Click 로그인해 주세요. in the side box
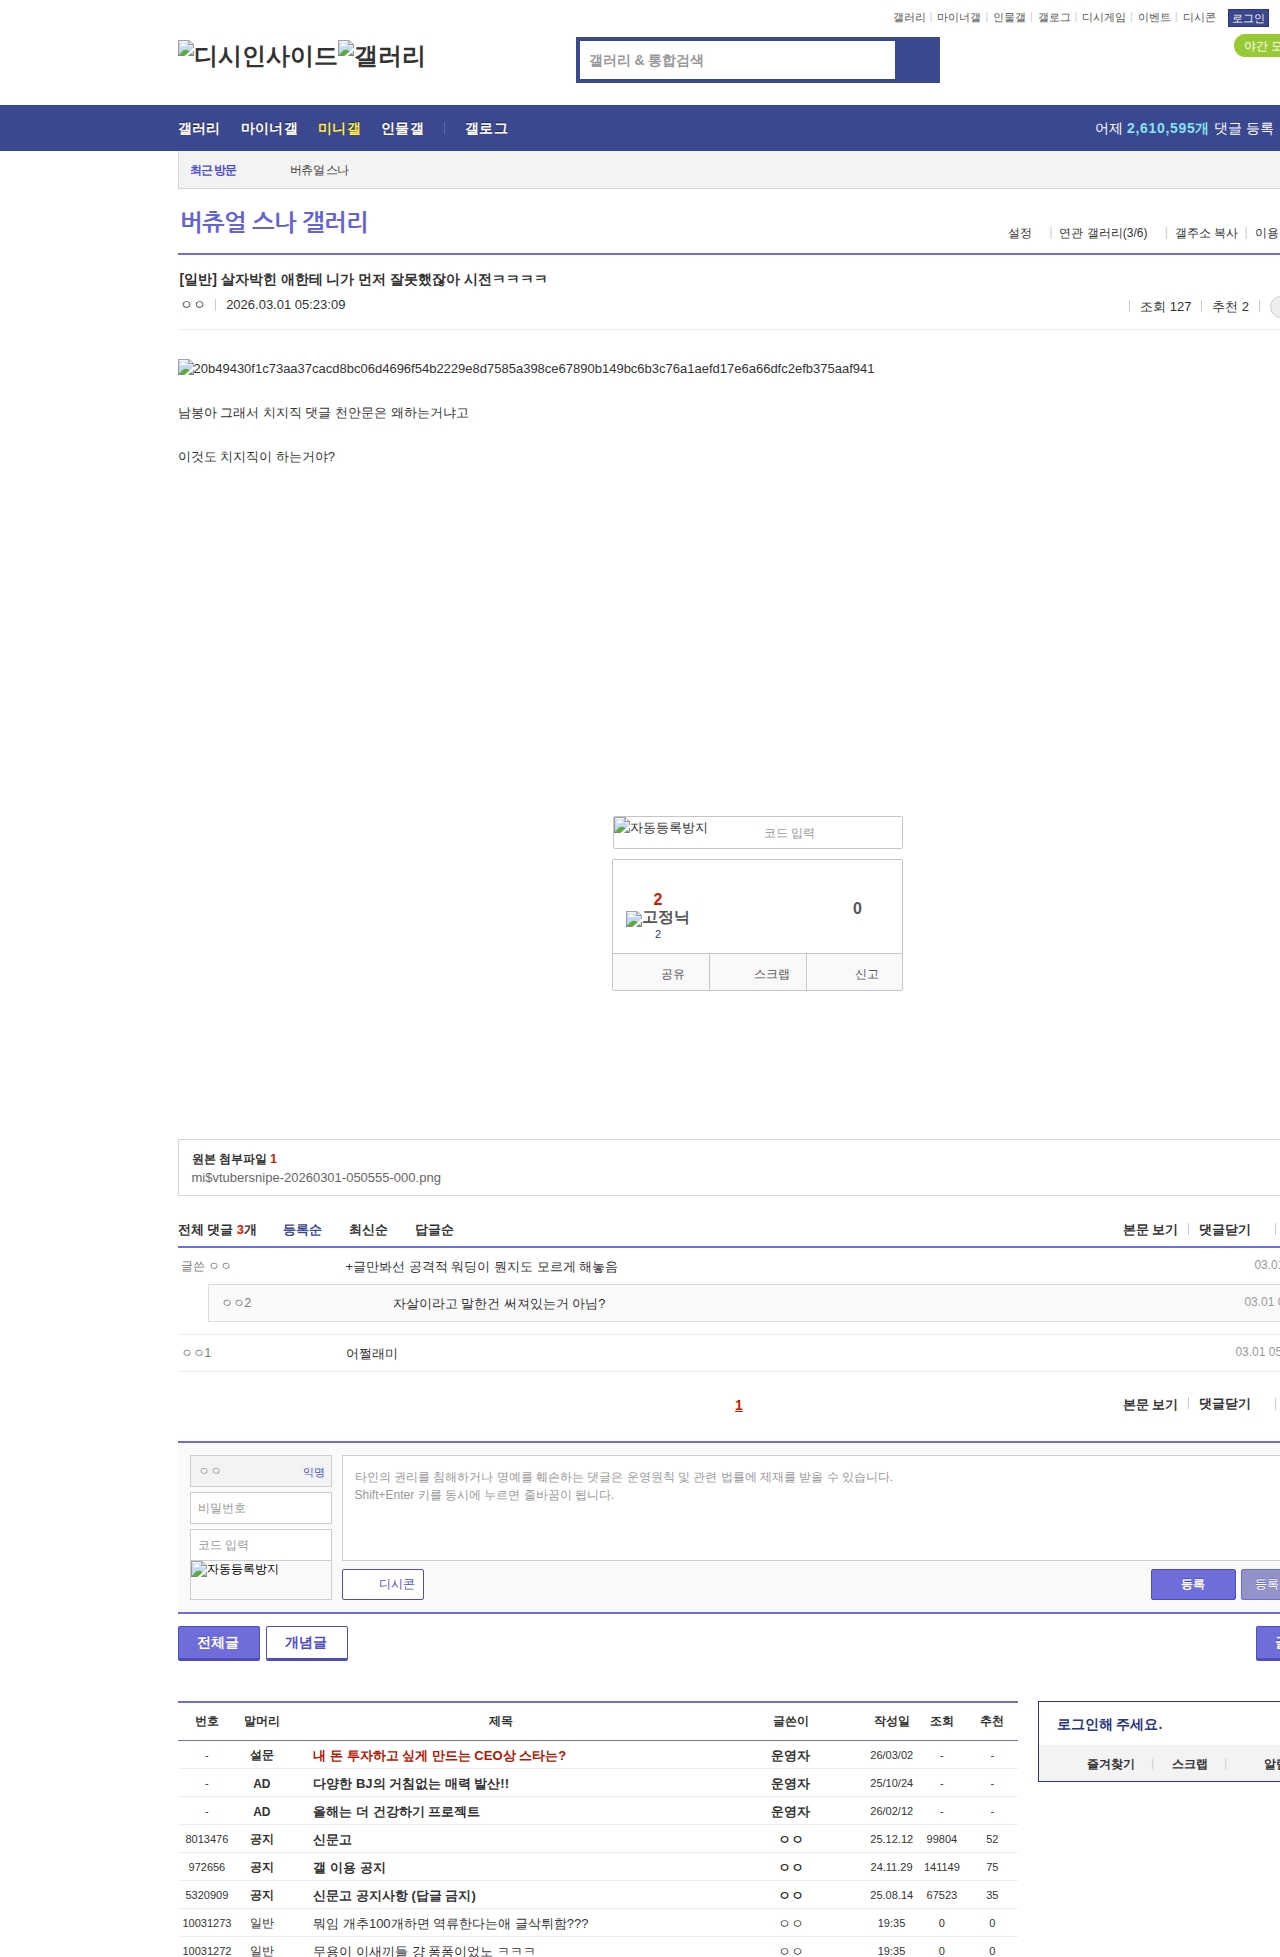The width and height of the screenshot is (1280, 1957). point(1110,1724)
